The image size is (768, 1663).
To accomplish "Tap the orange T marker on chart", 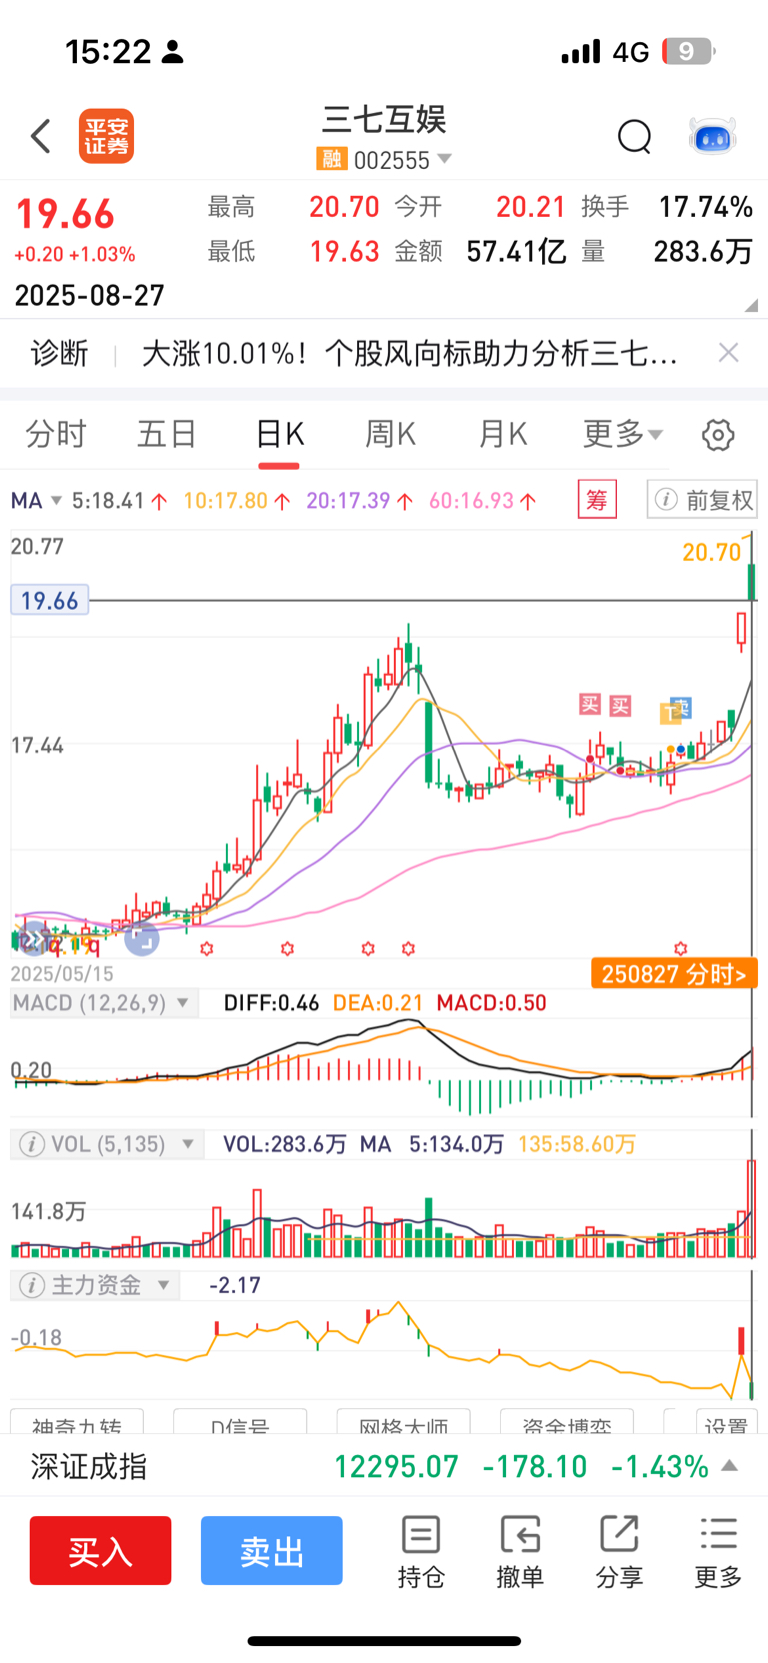I will point(669,714).
